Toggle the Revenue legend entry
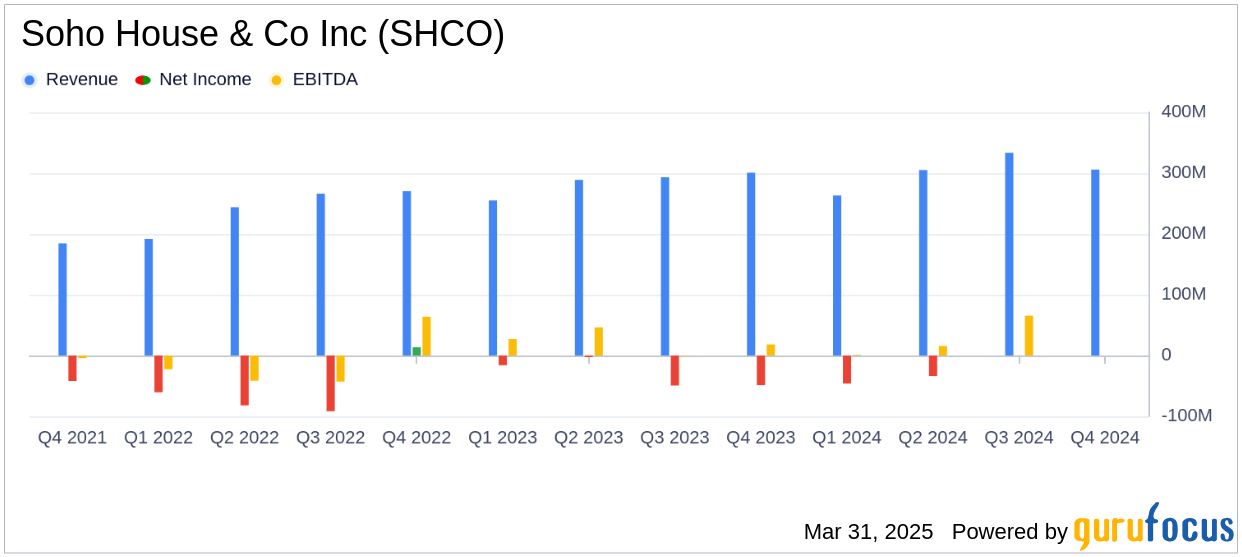Screen dimensions: 1242x557 70,80
